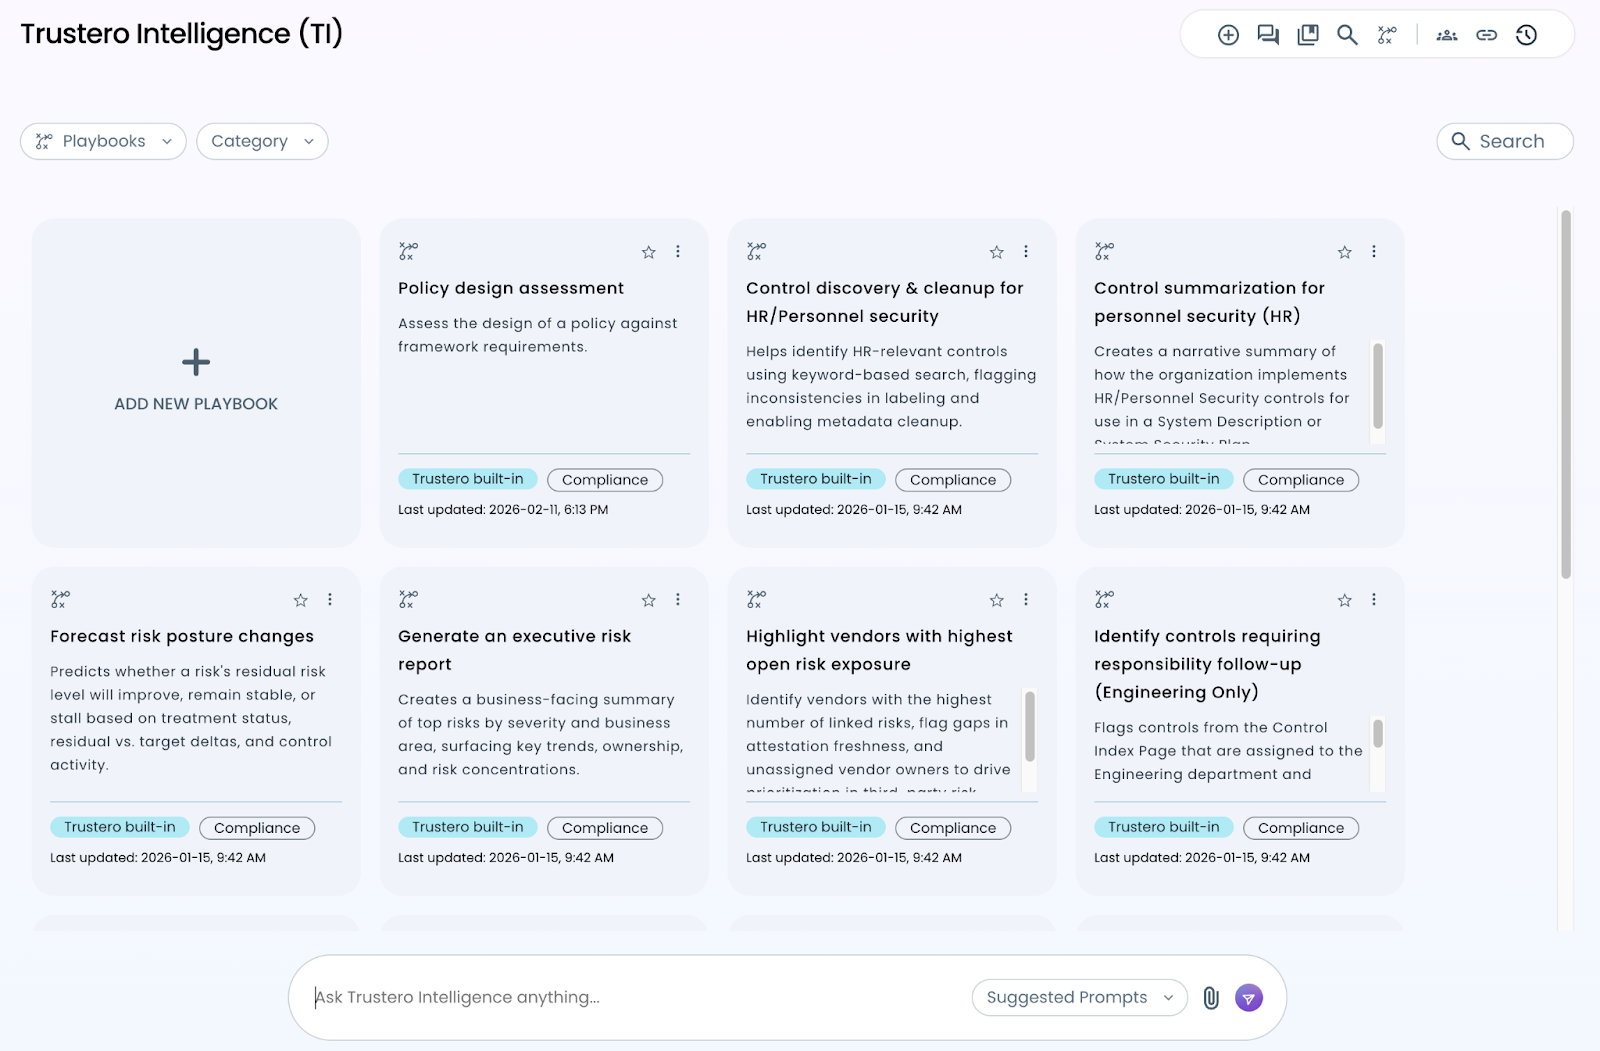Open the history clock icon

[1526, 35]
